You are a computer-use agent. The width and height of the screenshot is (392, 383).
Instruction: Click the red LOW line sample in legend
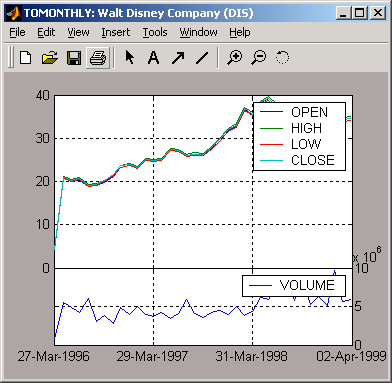tap(271, 144)
